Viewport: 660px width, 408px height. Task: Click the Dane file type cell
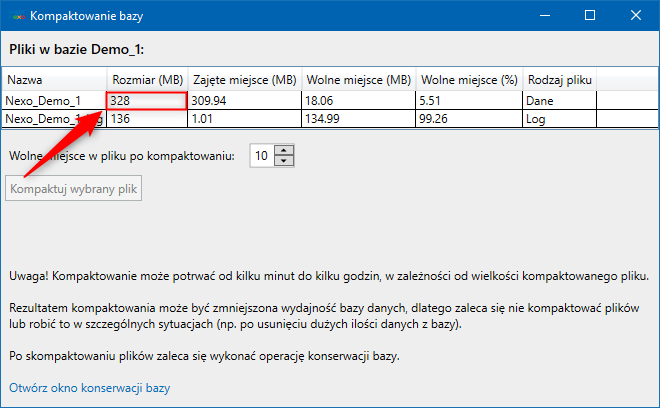[559, 100]
